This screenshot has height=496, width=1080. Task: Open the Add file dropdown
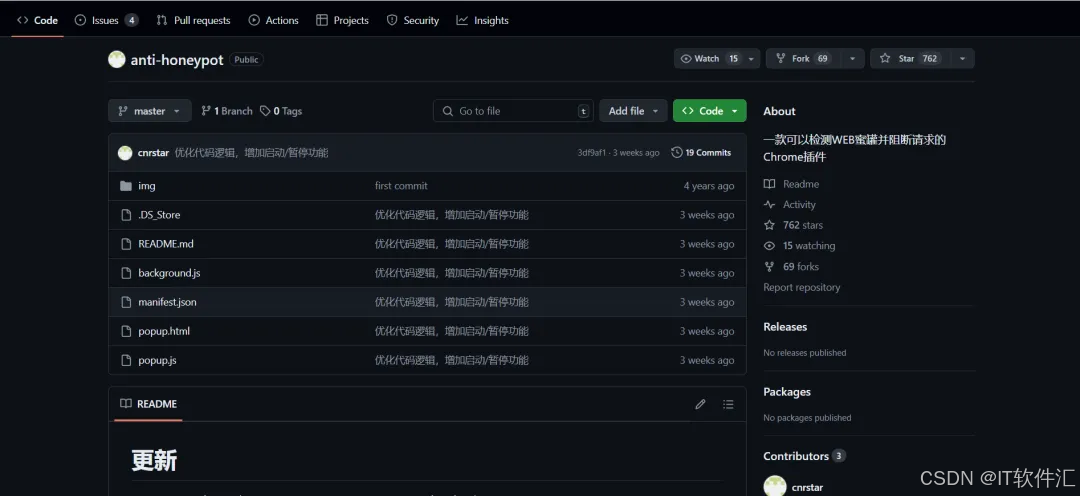point(633,111)
